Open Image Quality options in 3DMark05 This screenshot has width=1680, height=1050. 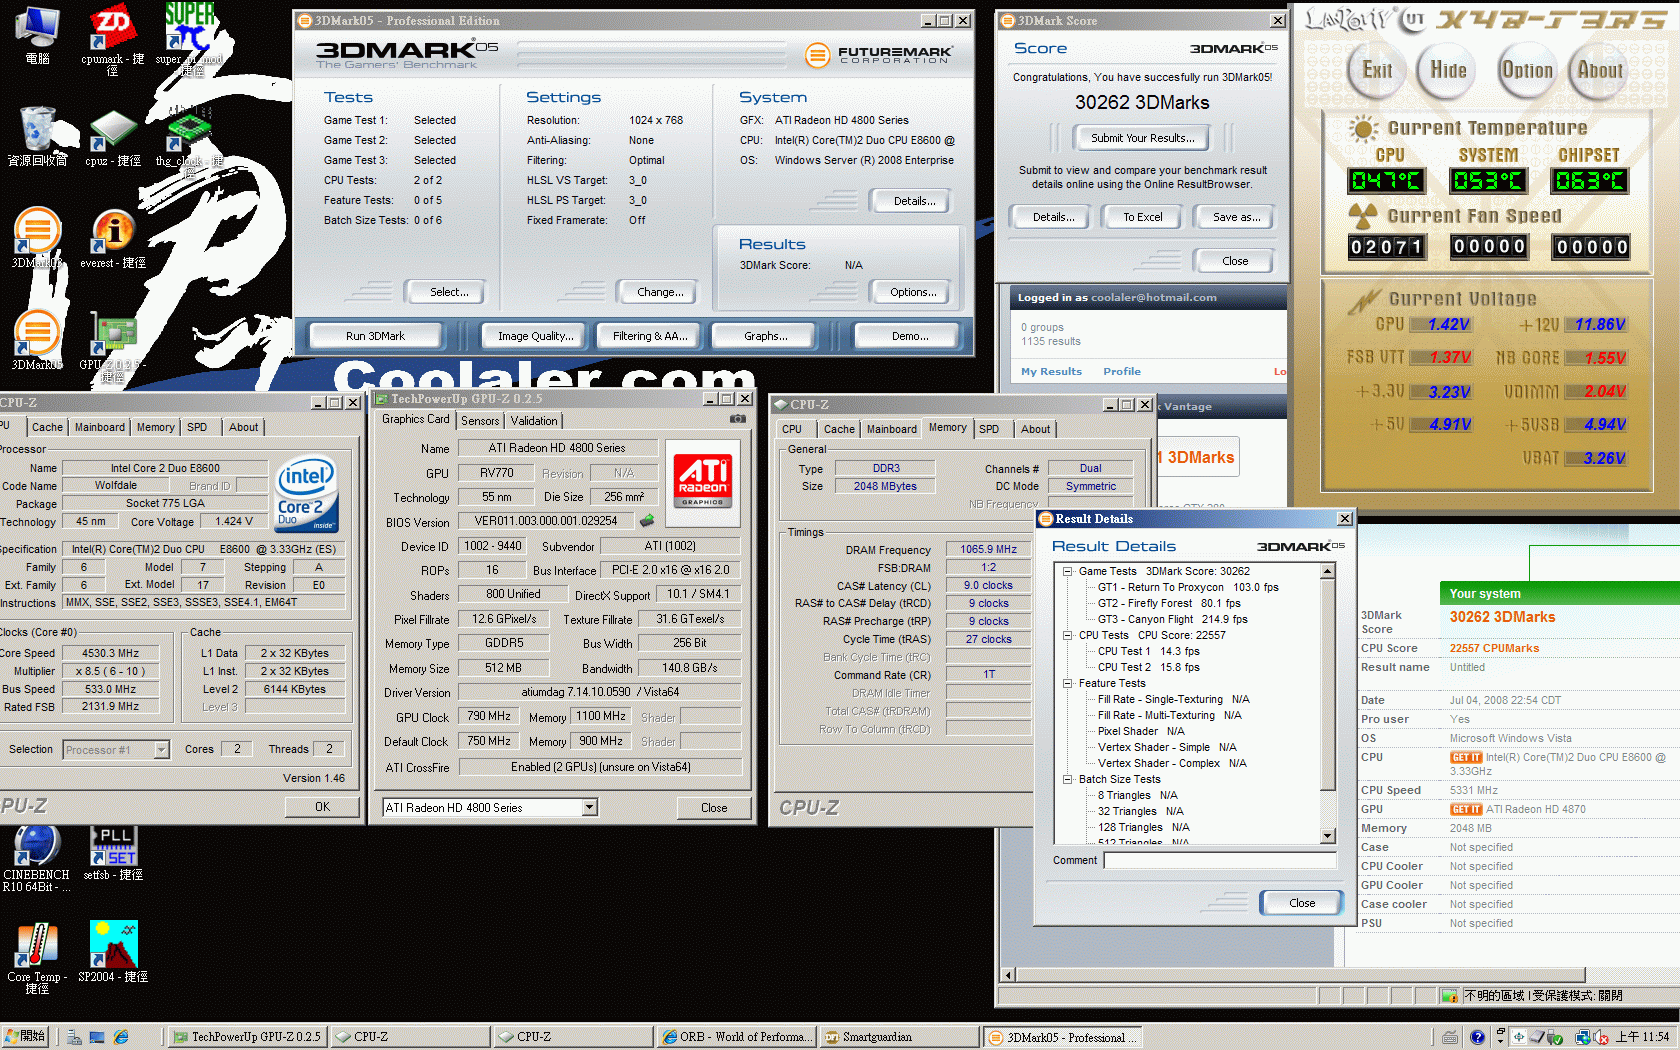pyautogui.click(x=536, y=336)
